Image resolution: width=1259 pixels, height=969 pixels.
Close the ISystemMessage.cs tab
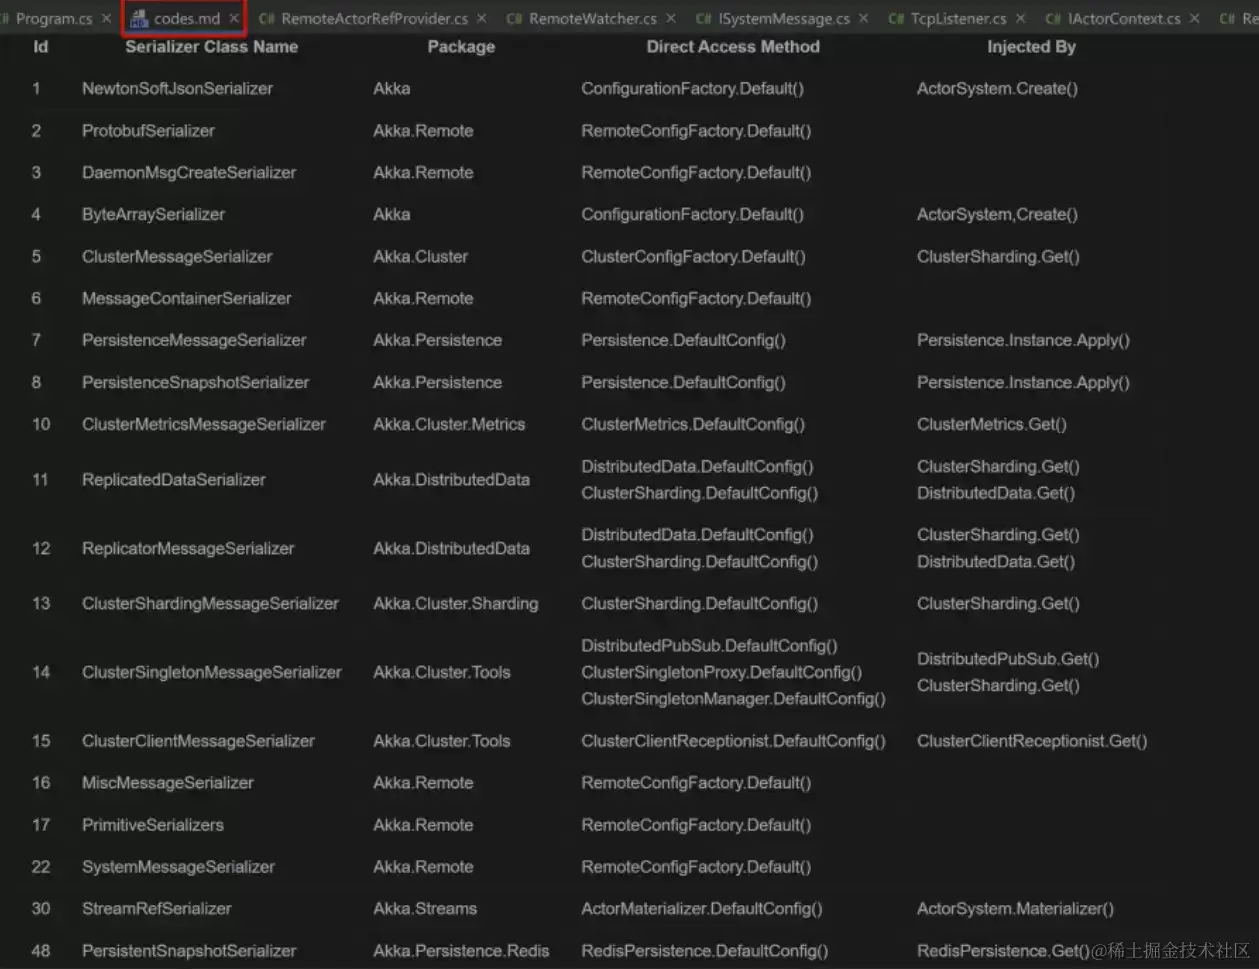(x=864, y=19)
